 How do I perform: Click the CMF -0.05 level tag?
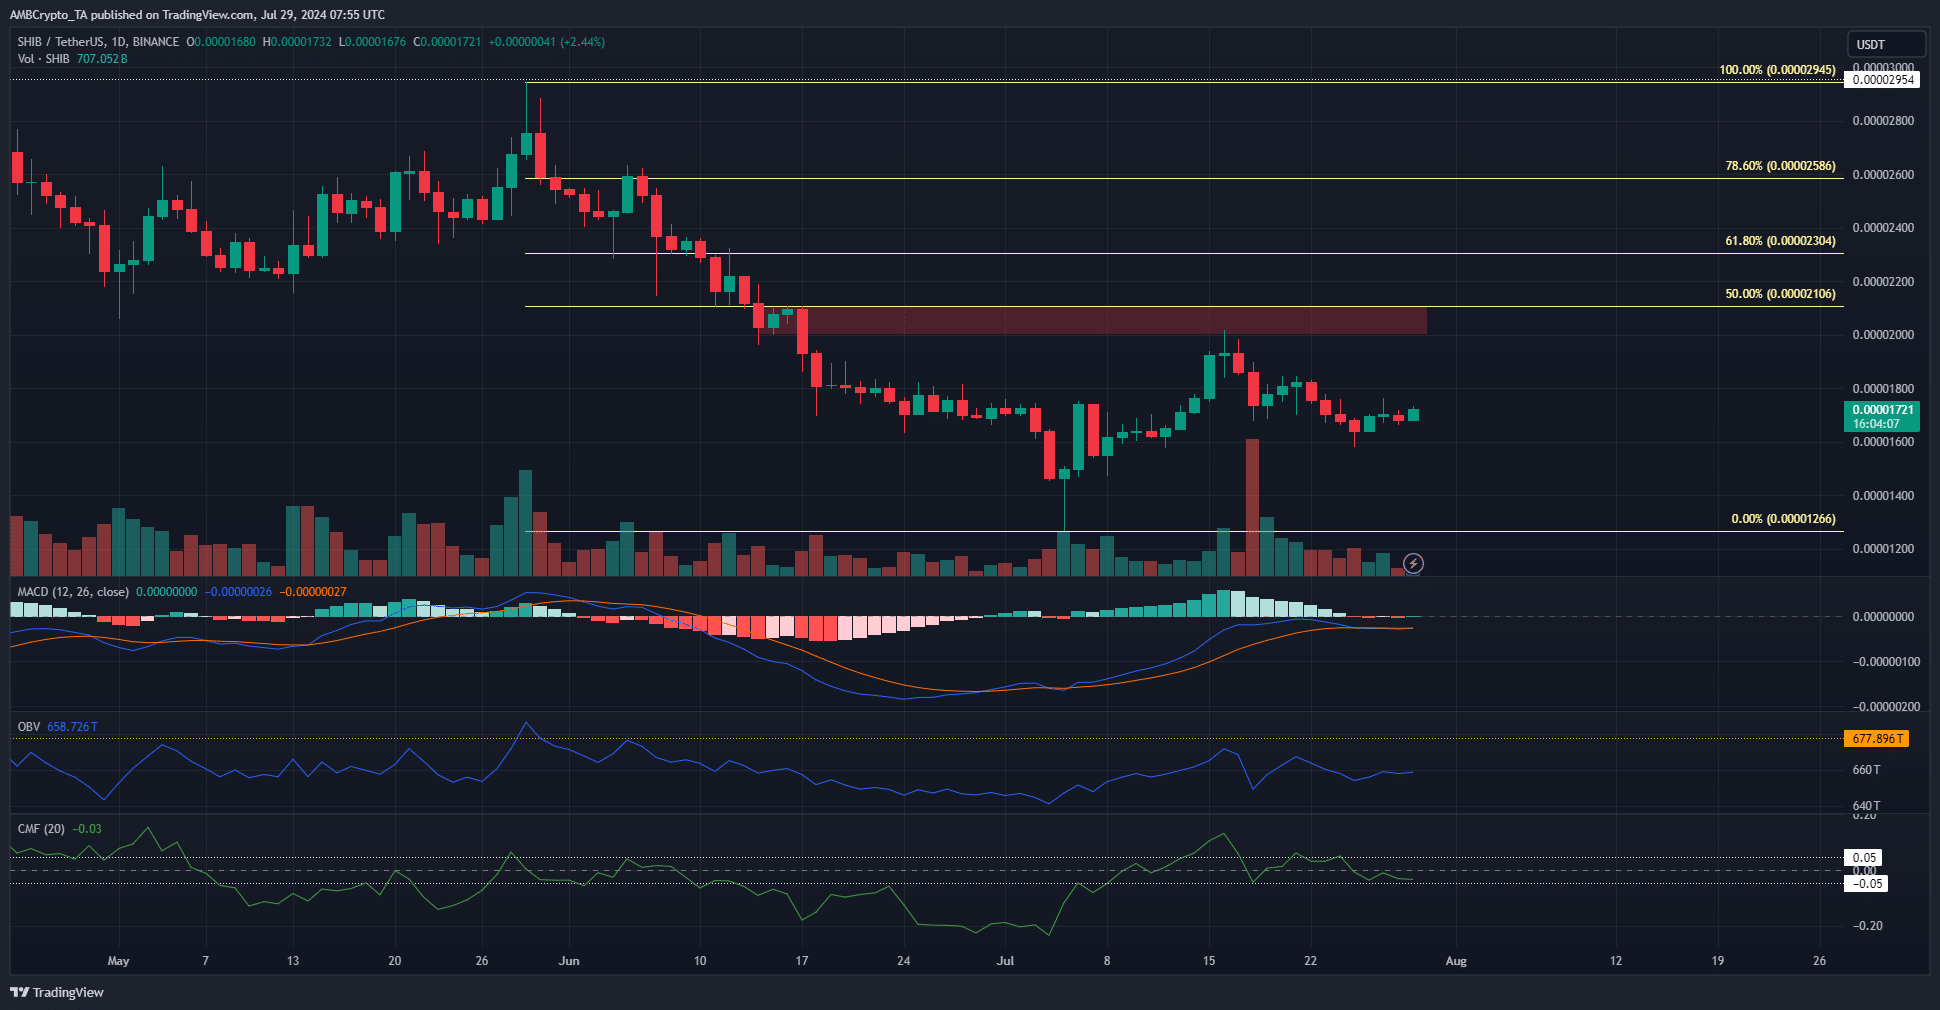1866,884
